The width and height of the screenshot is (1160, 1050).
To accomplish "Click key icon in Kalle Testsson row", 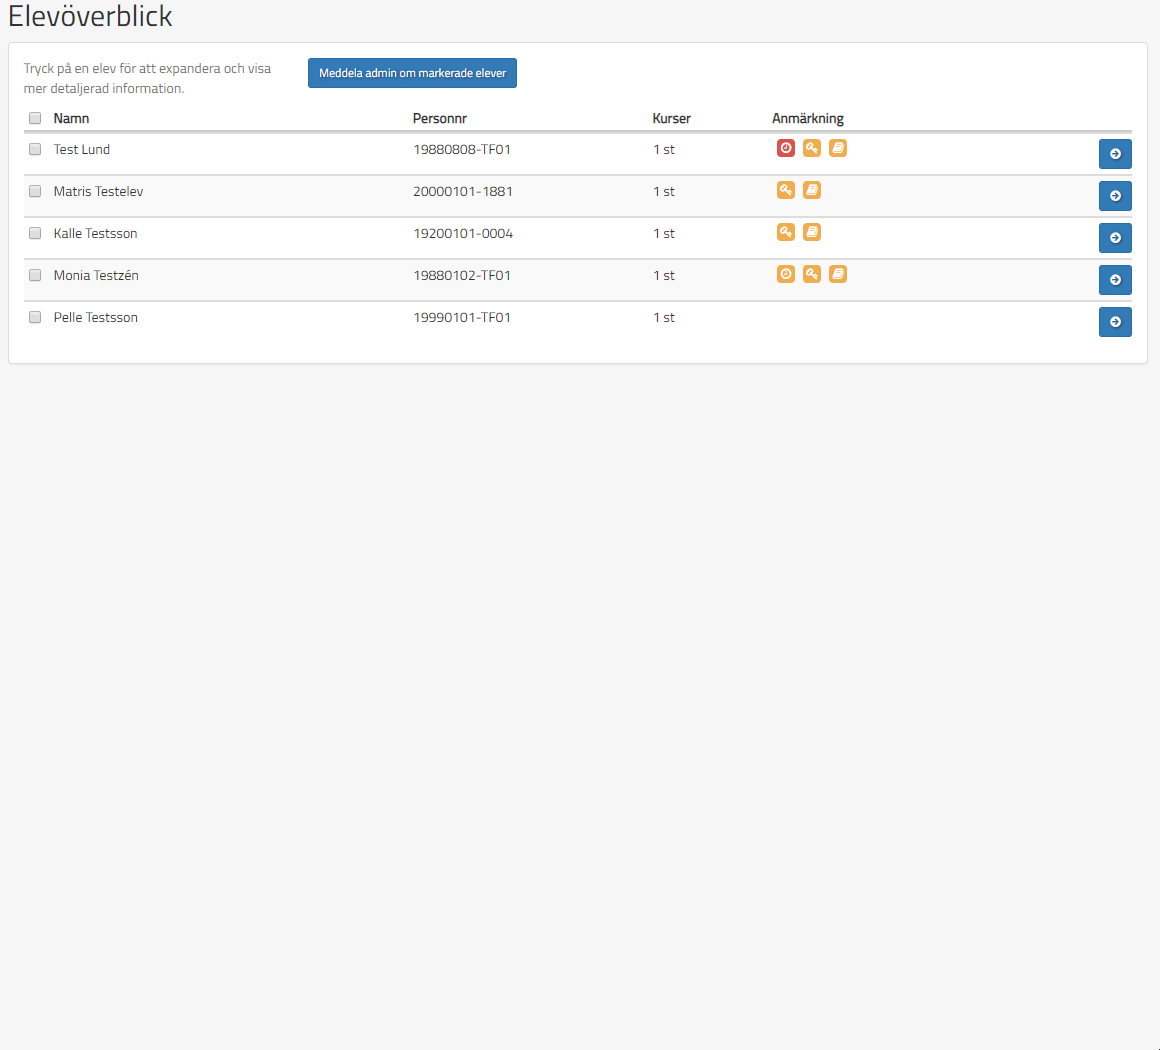I will [x=786, y=232].
